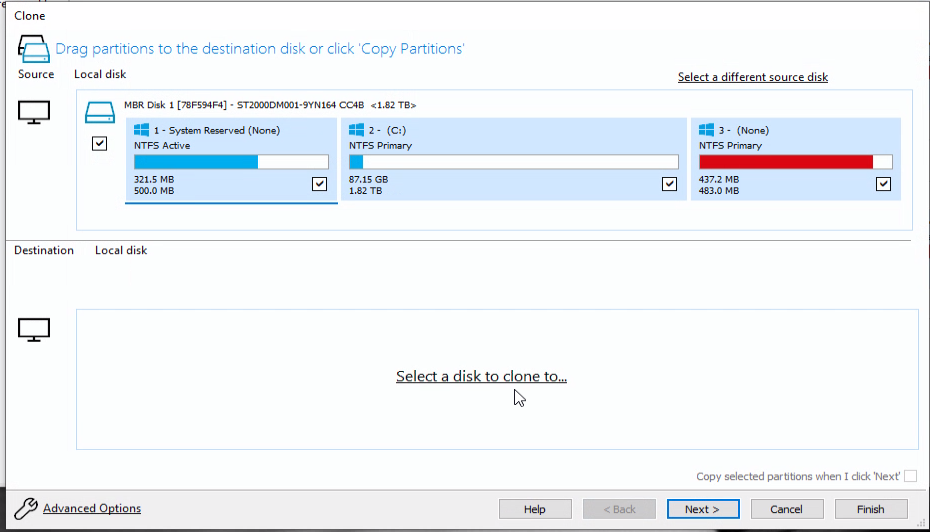Image resolution: width=930 pixels, height=532 pixels.
Task: Click the 'Destination' label
Action: click(x=44, y=250)
